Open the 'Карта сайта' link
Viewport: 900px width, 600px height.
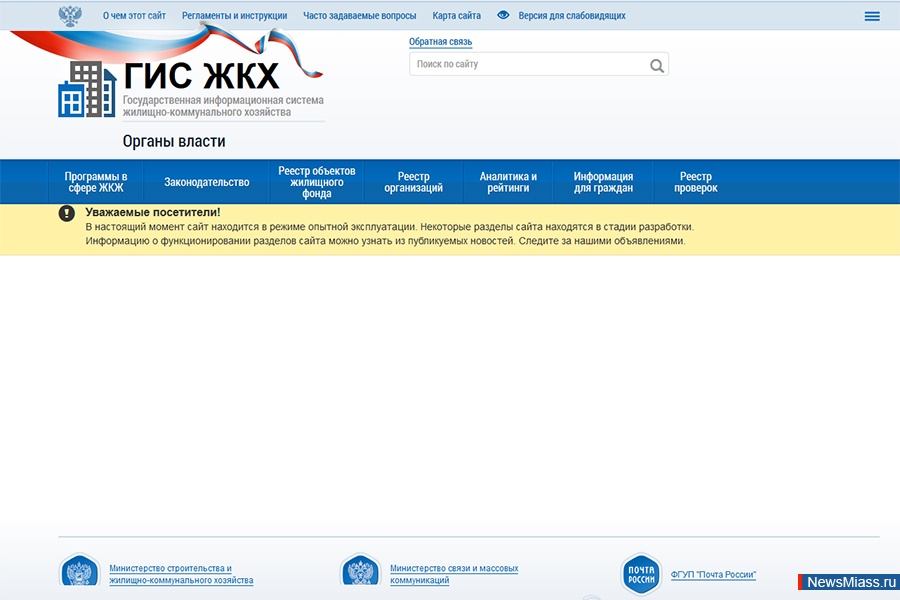tap(456, 16)
